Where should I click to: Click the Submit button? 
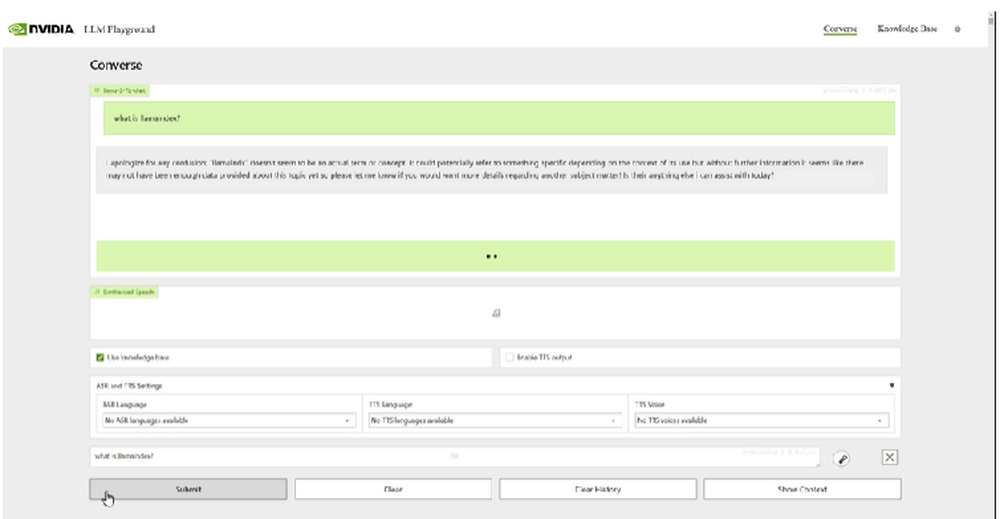[188, 489]
